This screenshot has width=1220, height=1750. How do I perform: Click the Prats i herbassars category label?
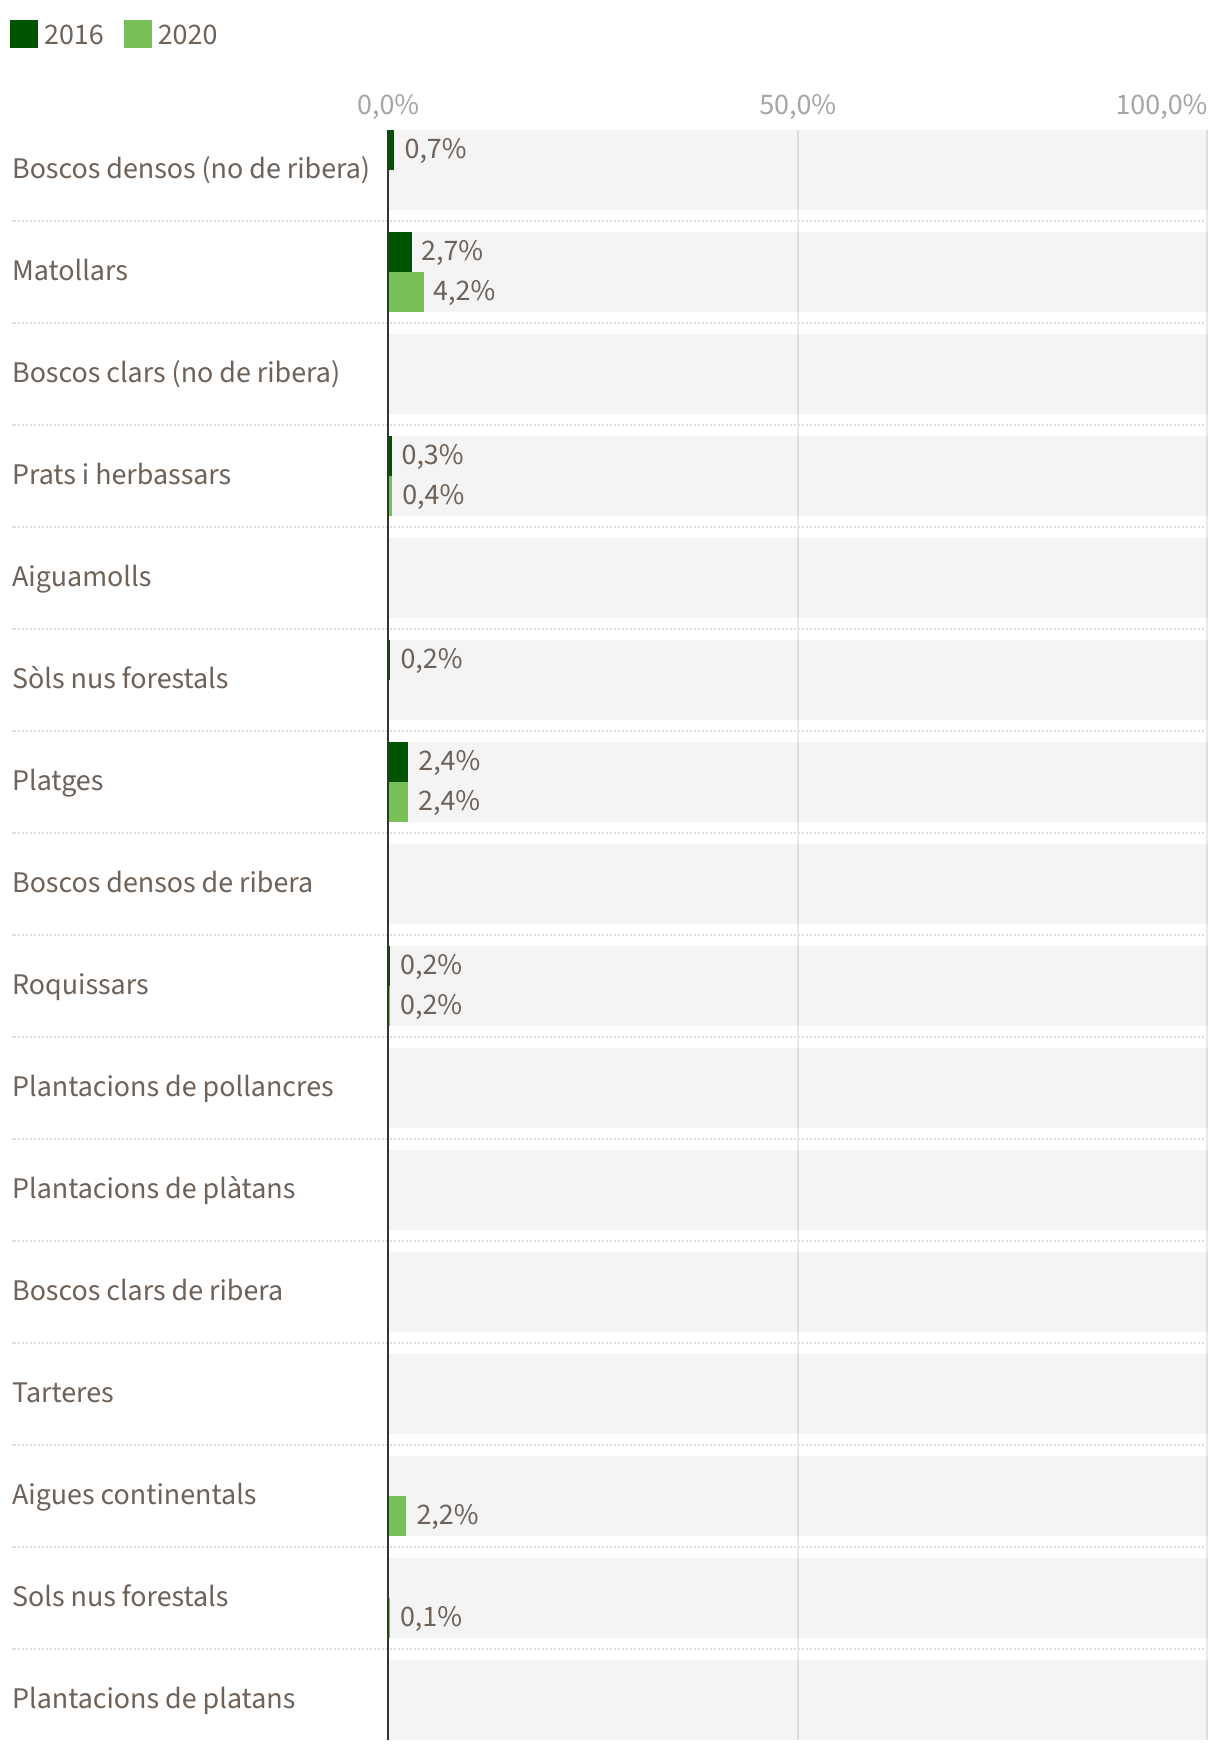[x=121, y=474]
